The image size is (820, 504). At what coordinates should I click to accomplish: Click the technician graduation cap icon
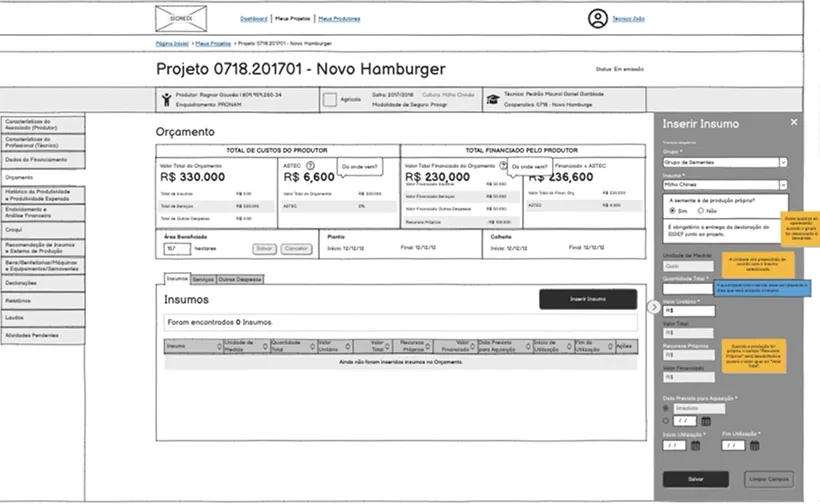(493, 99)
